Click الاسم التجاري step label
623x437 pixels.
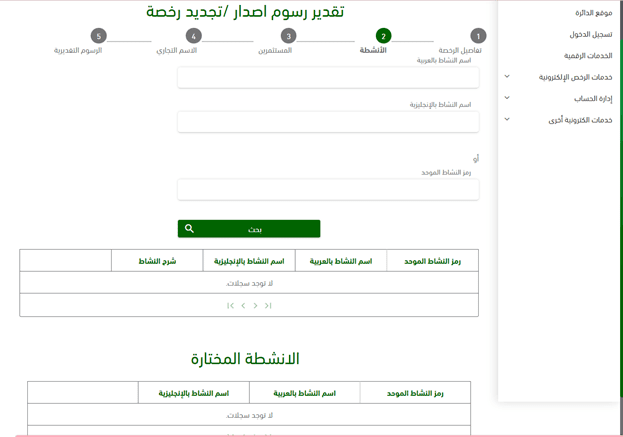(x=177, y=50)
